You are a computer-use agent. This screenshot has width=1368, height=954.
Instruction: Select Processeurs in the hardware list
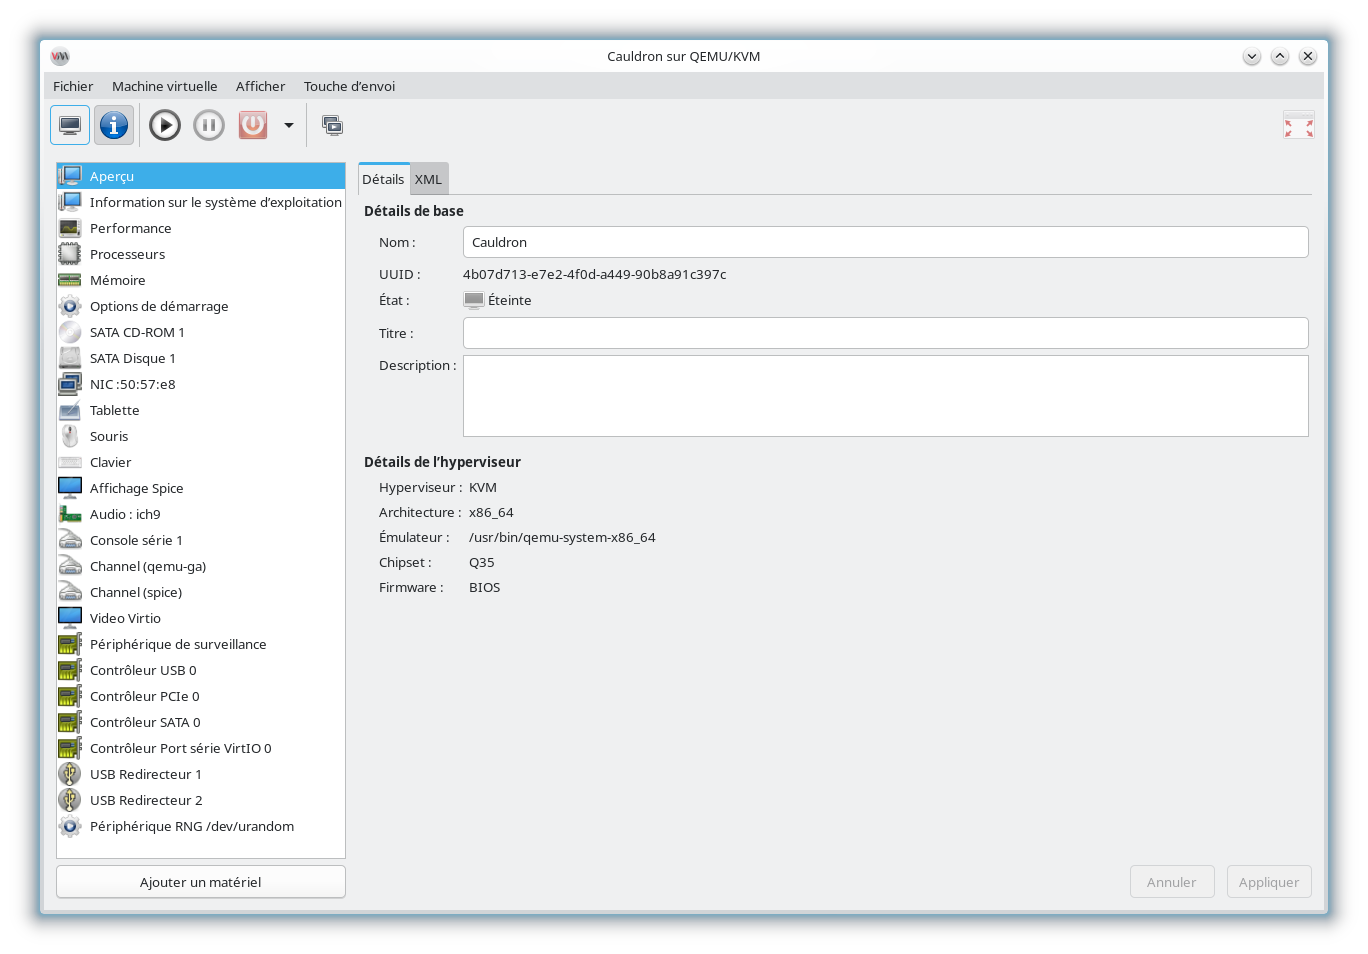127,254
